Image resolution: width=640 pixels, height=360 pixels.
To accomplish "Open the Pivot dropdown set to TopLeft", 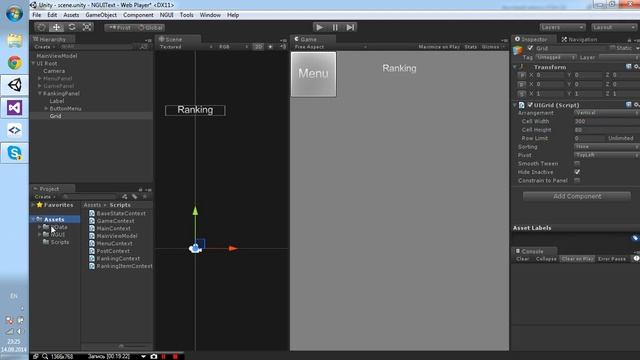I will [x=607, y=155].
